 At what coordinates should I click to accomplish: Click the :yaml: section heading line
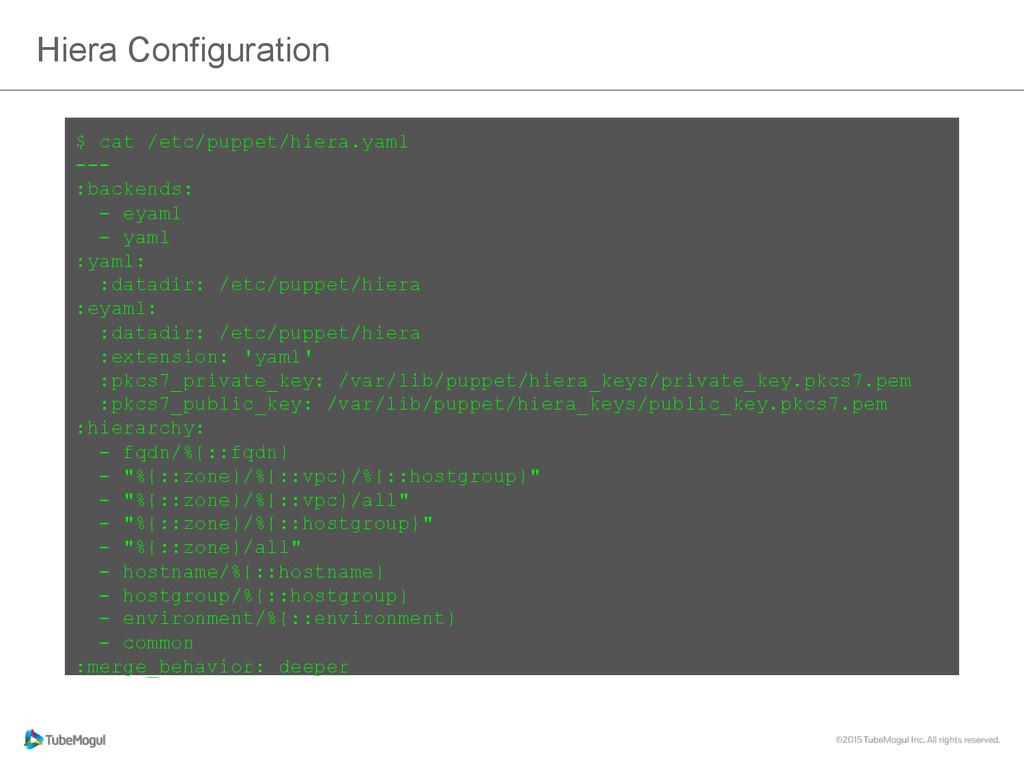pos(111,261)
